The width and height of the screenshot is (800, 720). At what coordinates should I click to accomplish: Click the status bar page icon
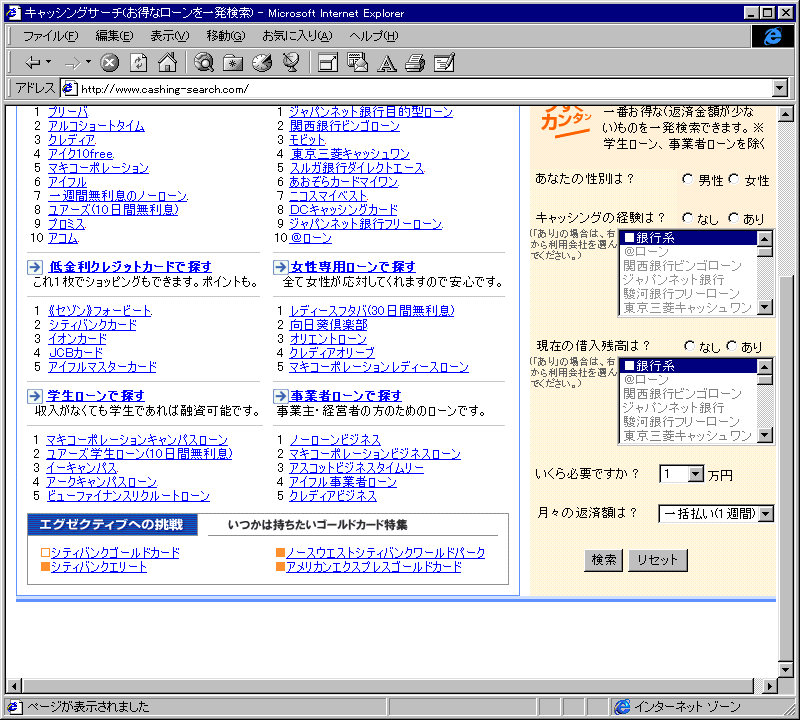14,707
